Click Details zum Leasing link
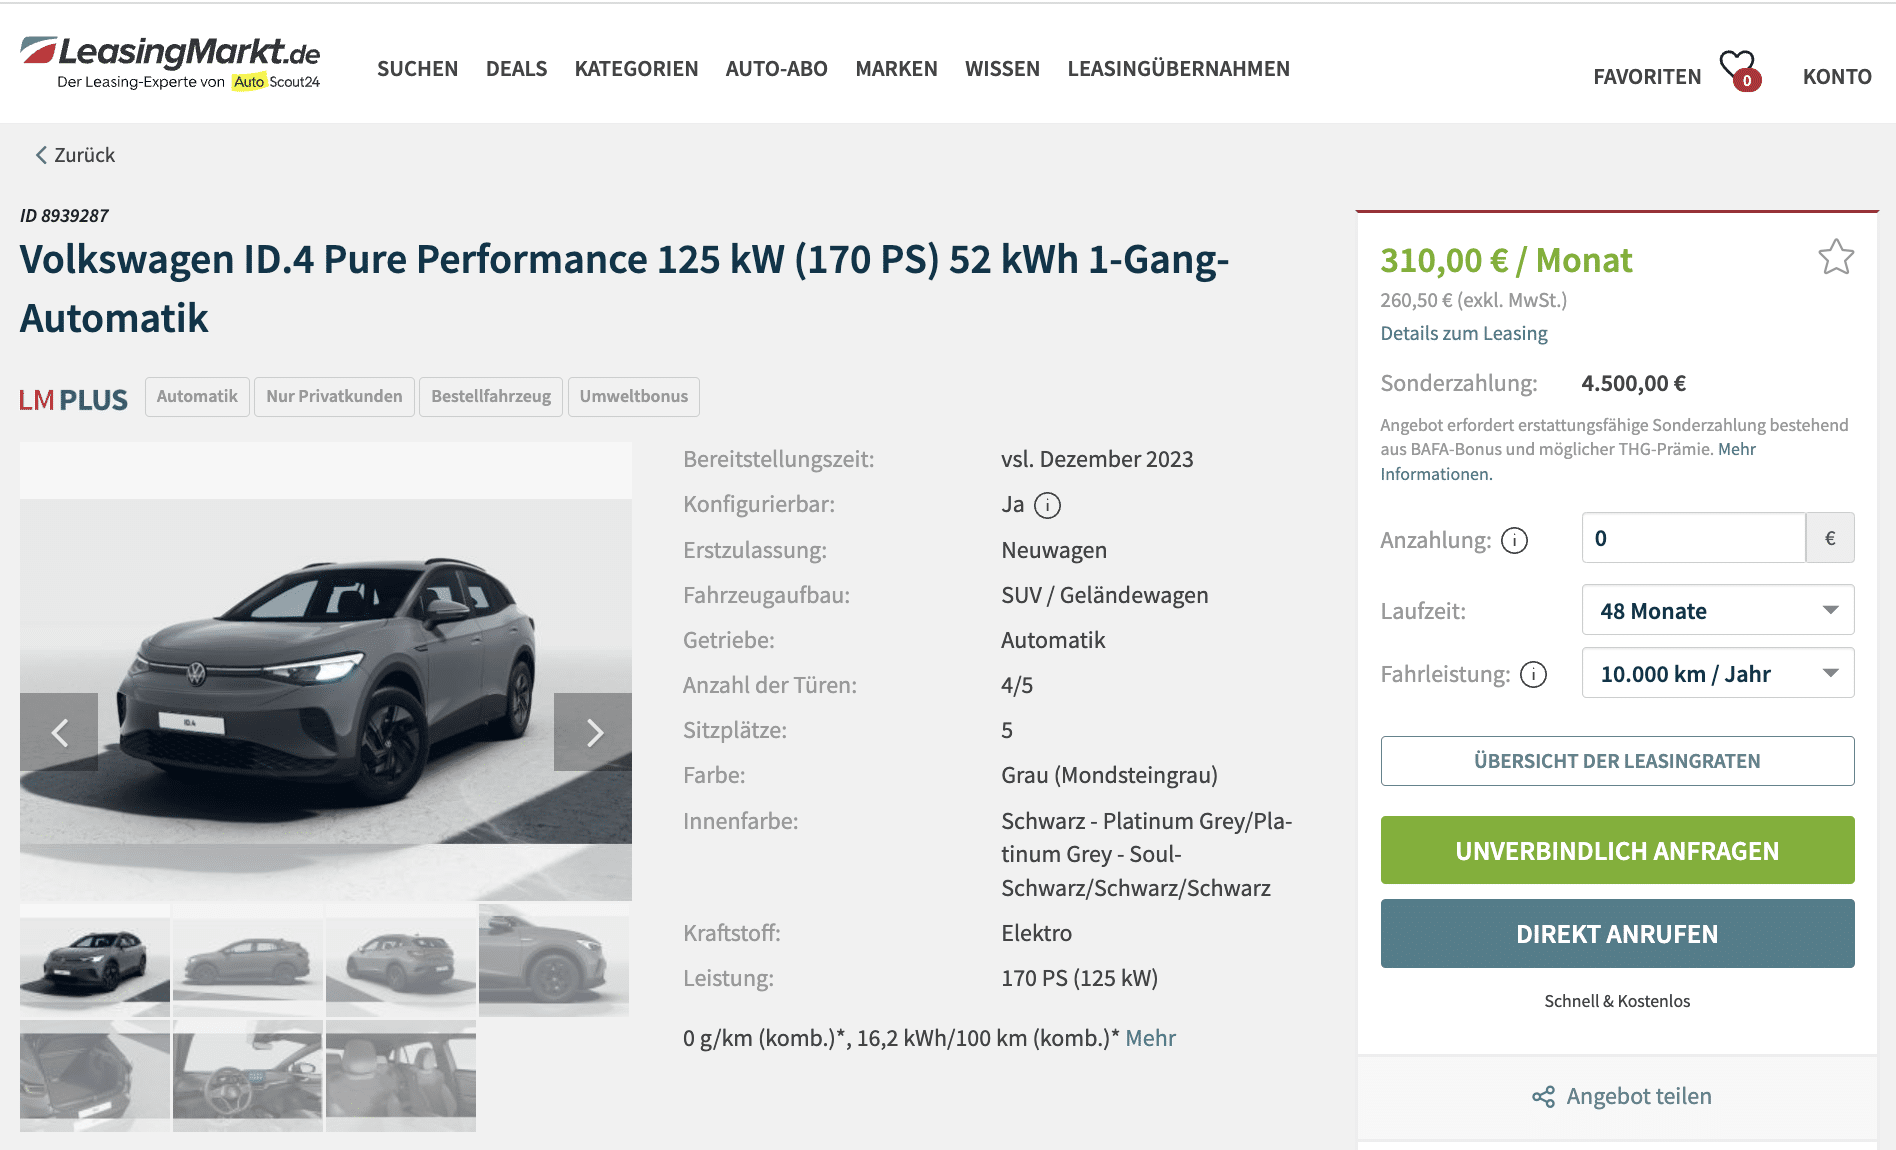The image size is (1896, 1150). click(x=1464, y=333)
